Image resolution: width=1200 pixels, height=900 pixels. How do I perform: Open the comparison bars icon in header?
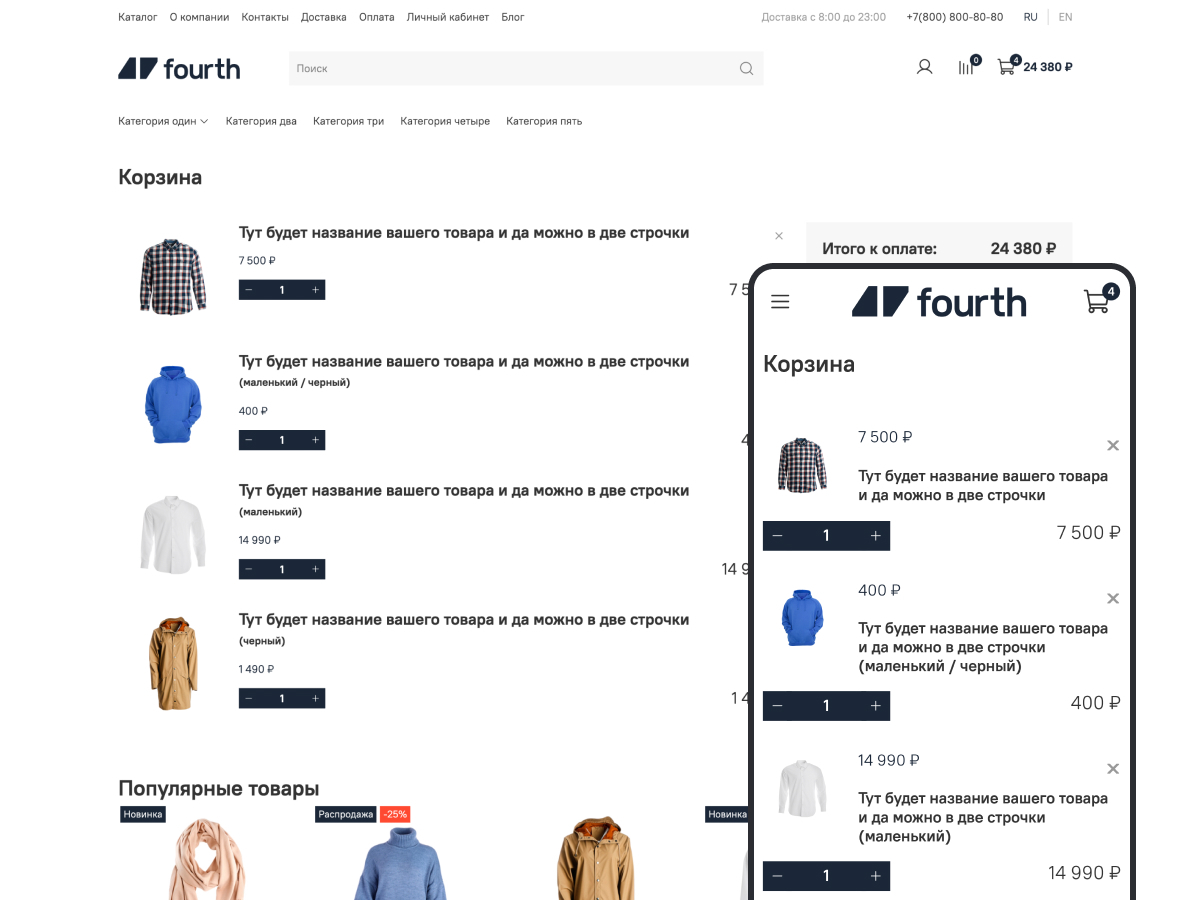pos(967,66)
